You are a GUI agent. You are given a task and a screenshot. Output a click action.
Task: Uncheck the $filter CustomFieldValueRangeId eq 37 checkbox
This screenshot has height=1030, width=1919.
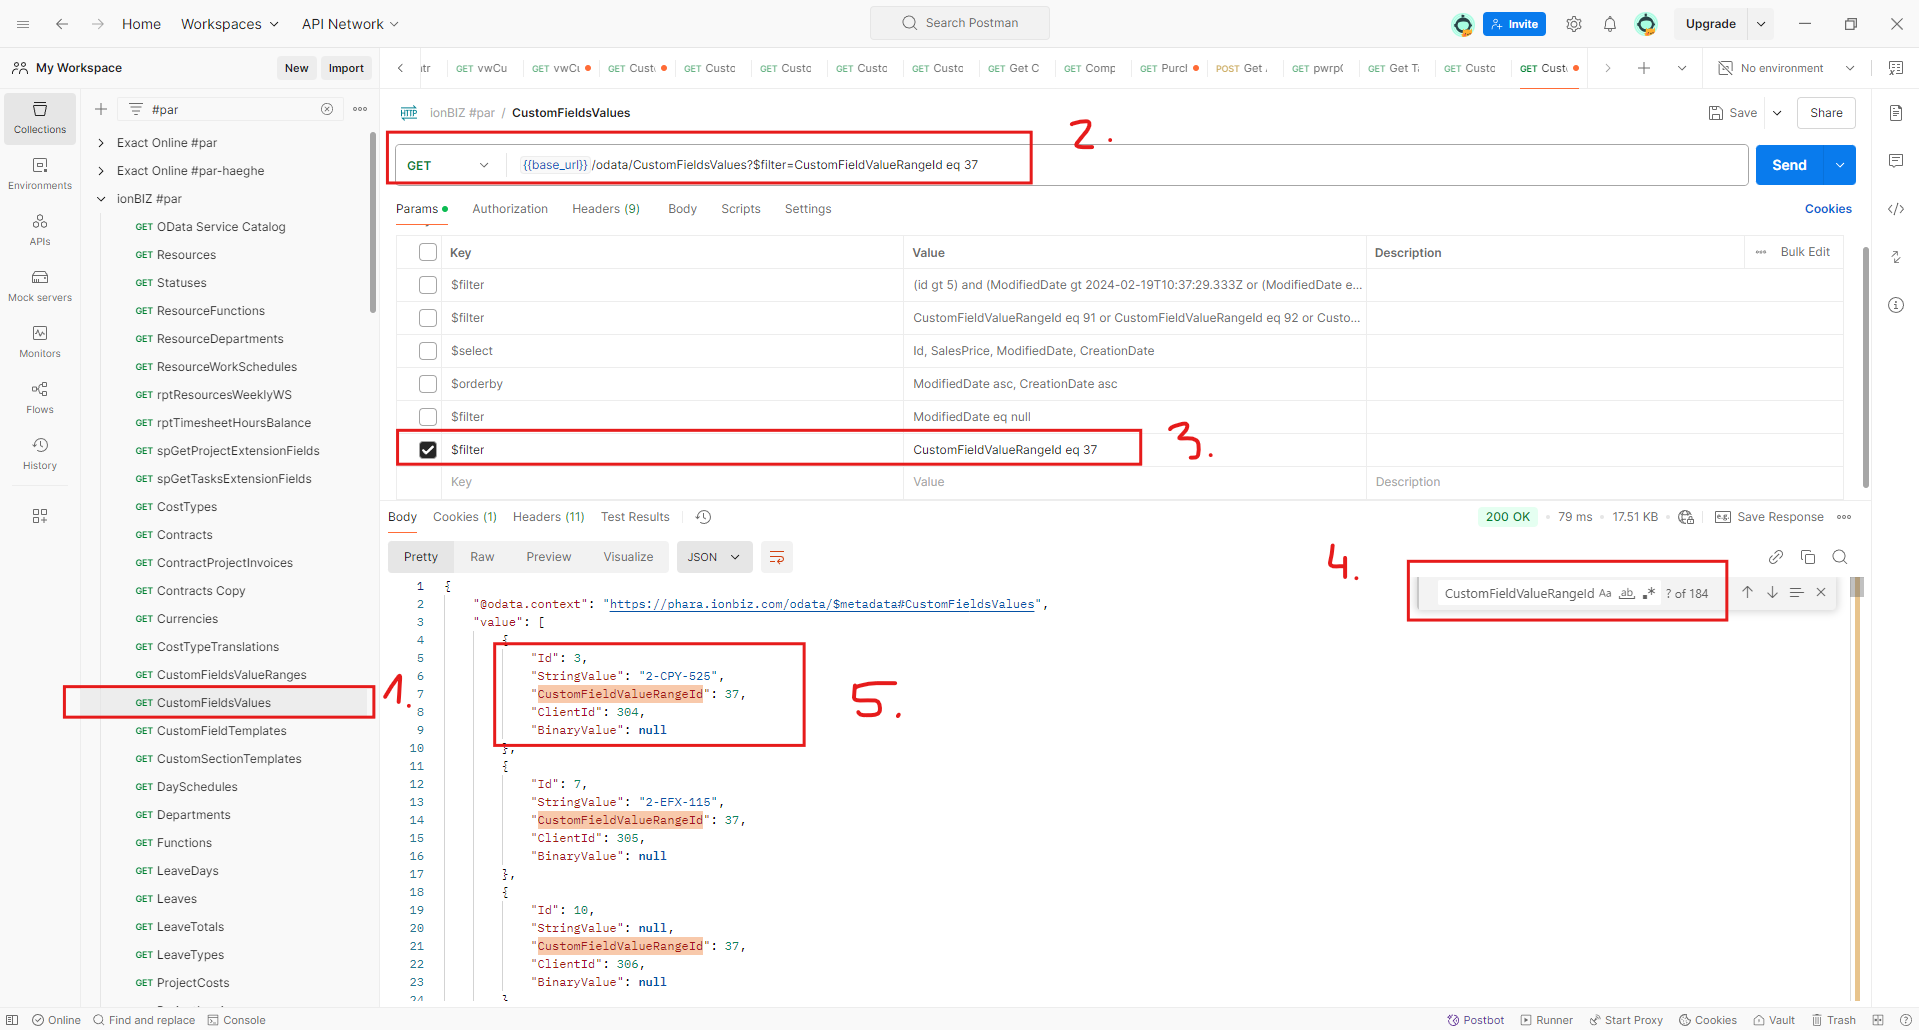(x=428, y=450)
